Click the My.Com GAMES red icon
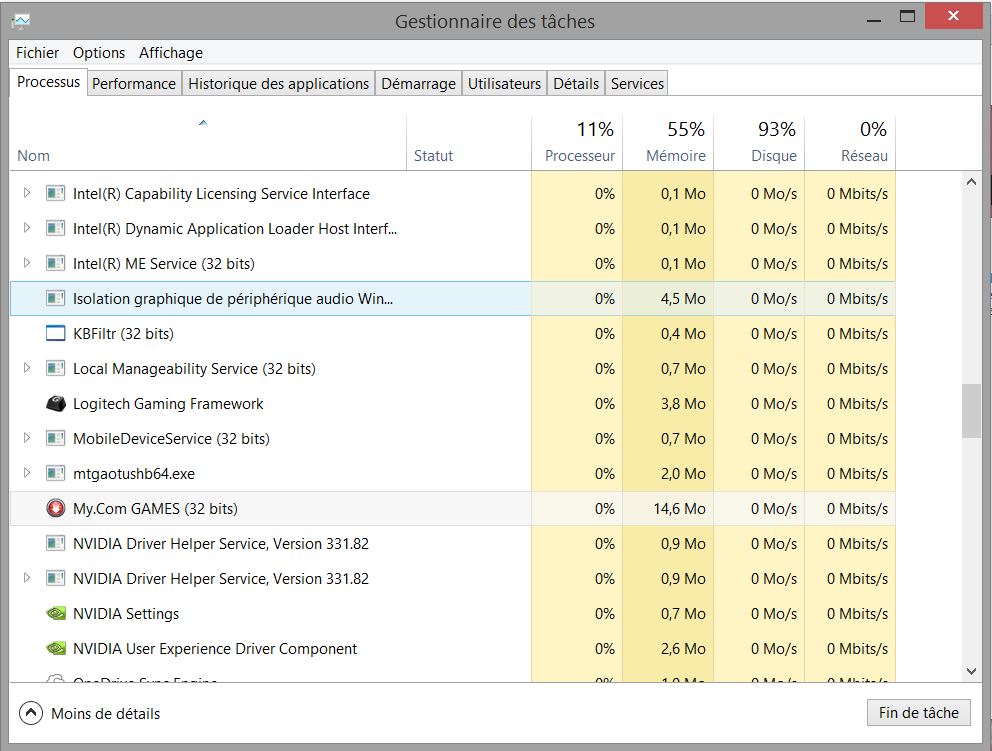Viewport: 992px width, 751px height. [56, 509]
